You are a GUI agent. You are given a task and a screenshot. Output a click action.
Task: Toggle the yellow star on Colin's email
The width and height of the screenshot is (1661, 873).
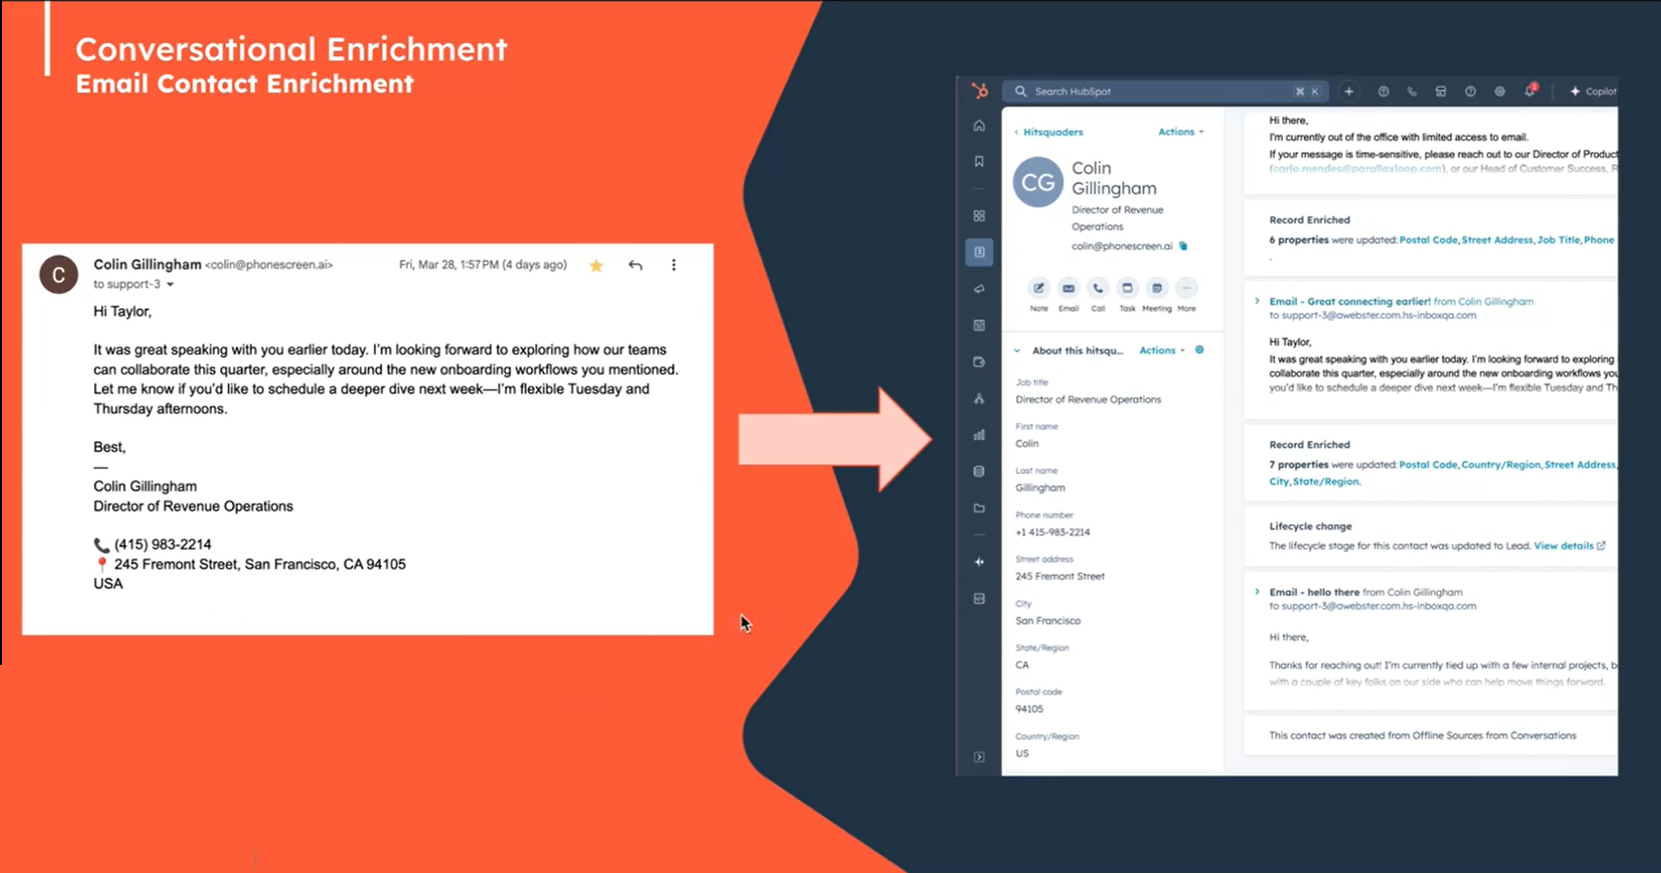pos(596,265)
